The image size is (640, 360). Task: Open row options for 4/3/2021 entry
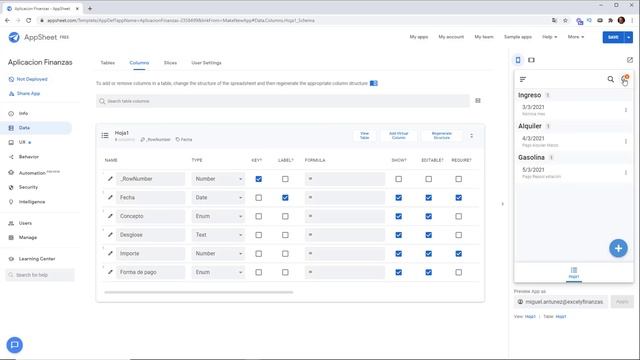click(x=626, y=142)
